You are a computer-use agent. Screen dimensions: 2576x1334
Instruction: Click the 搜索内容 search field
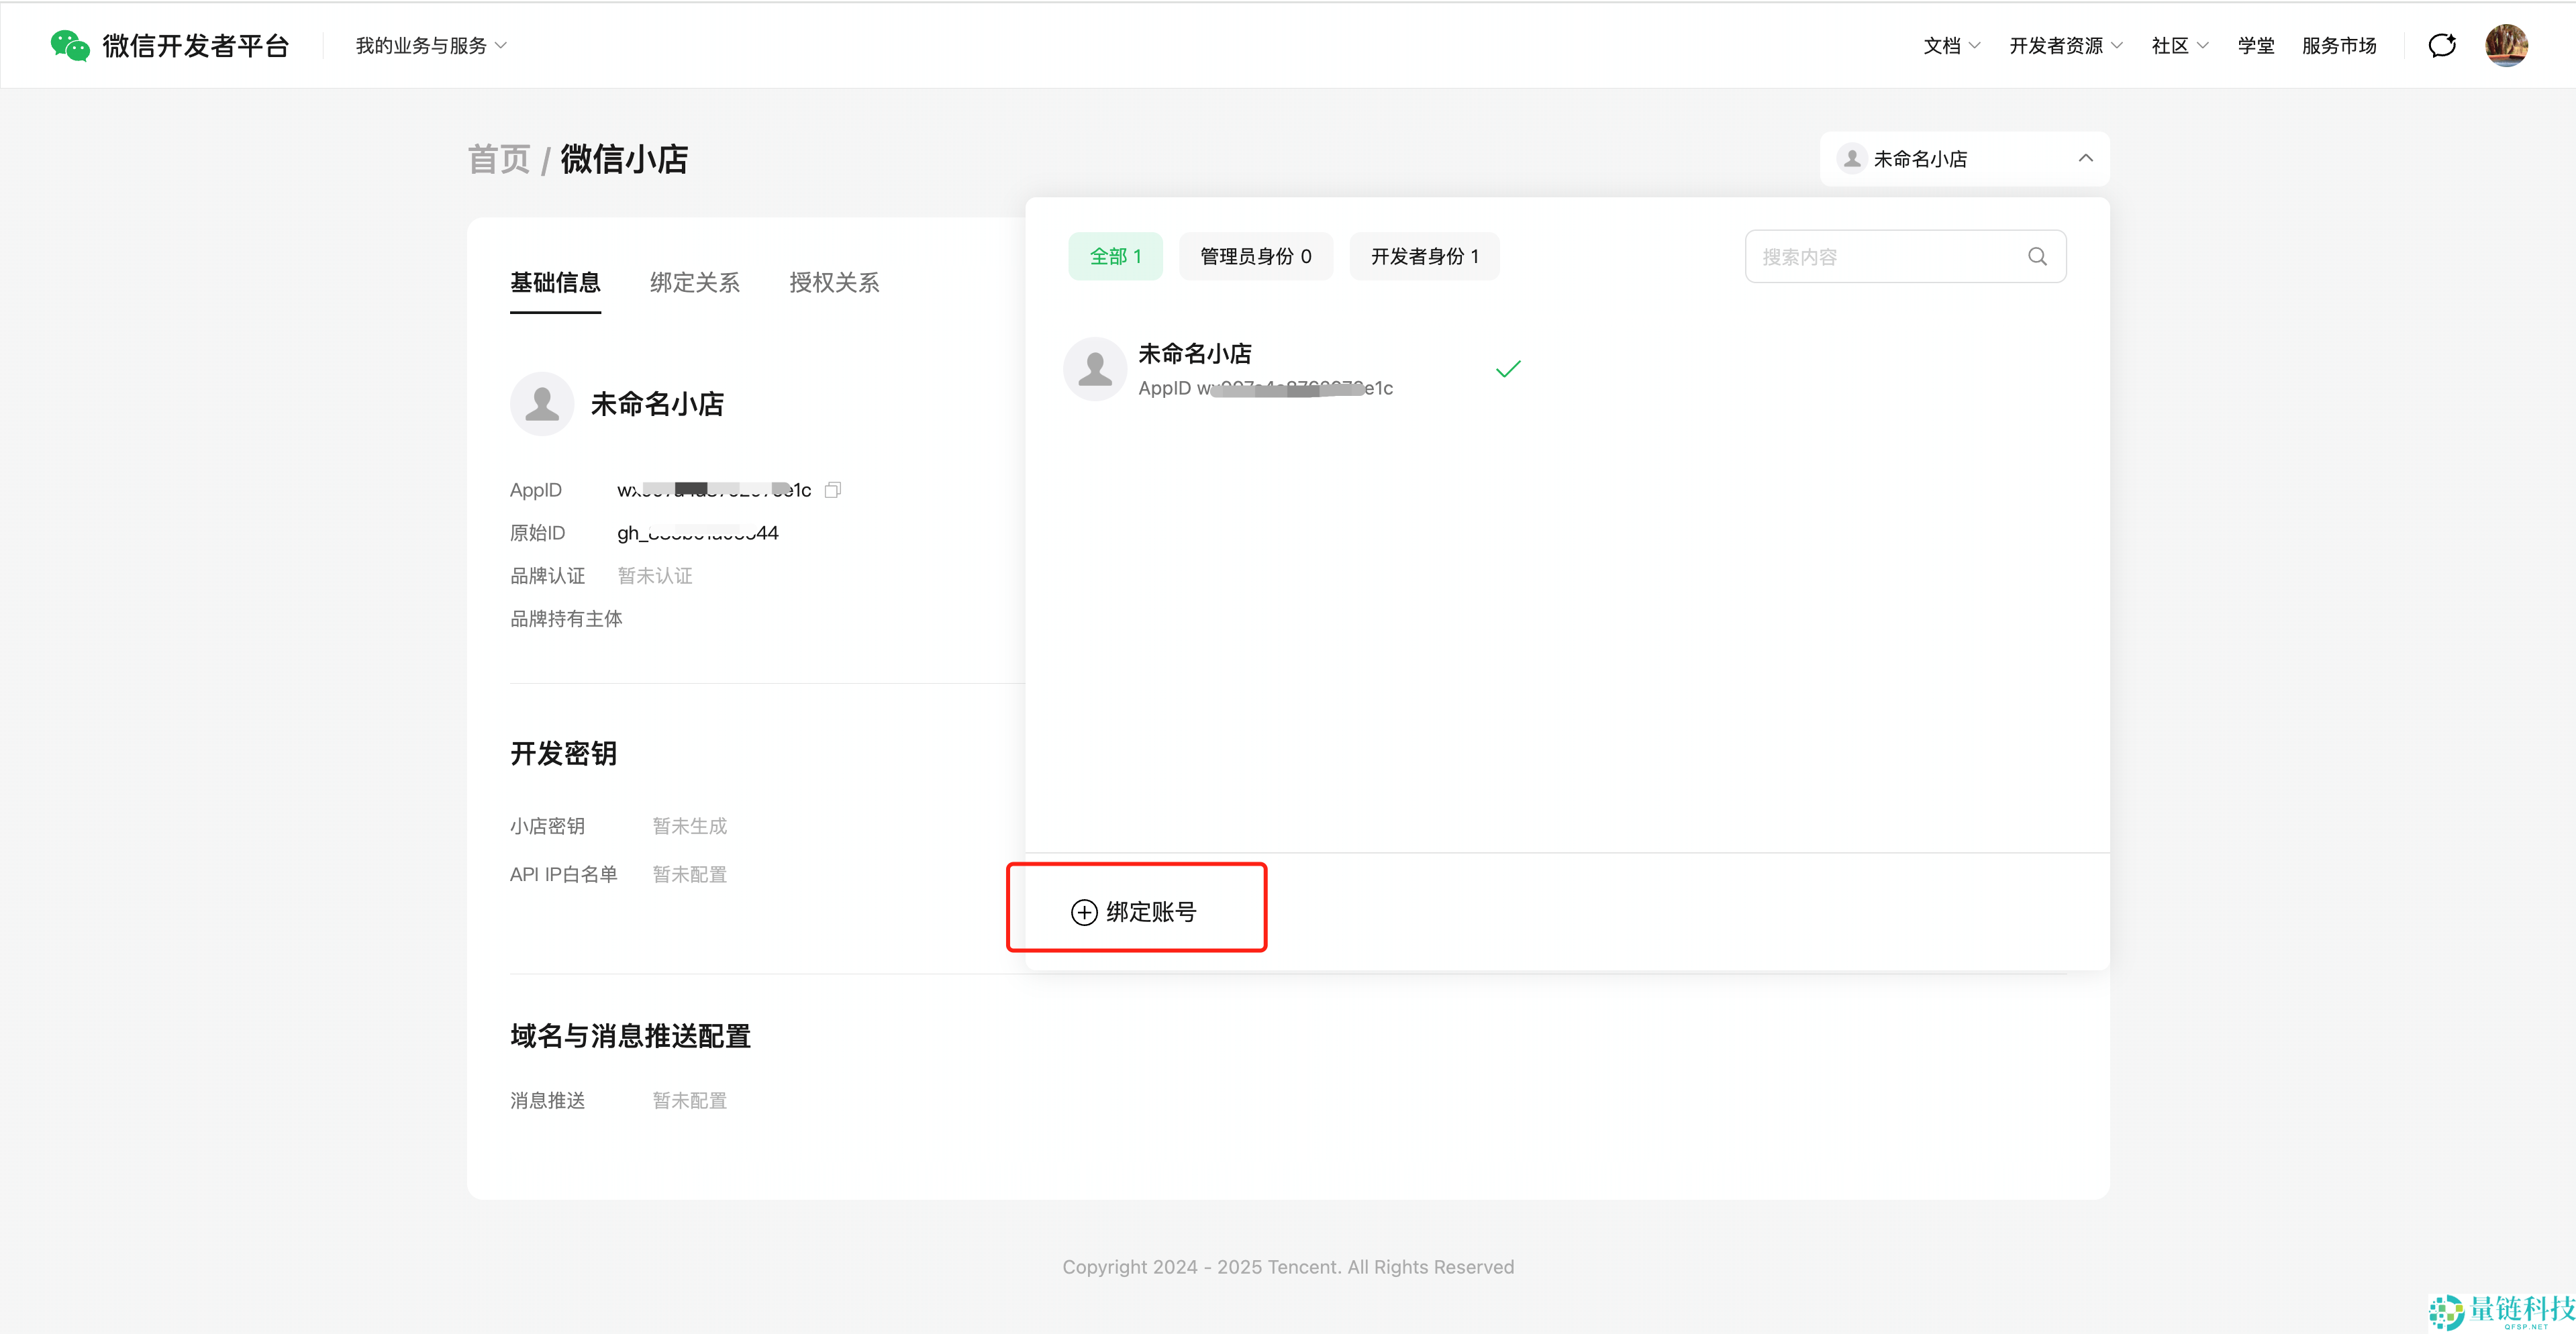point(1905,257)
